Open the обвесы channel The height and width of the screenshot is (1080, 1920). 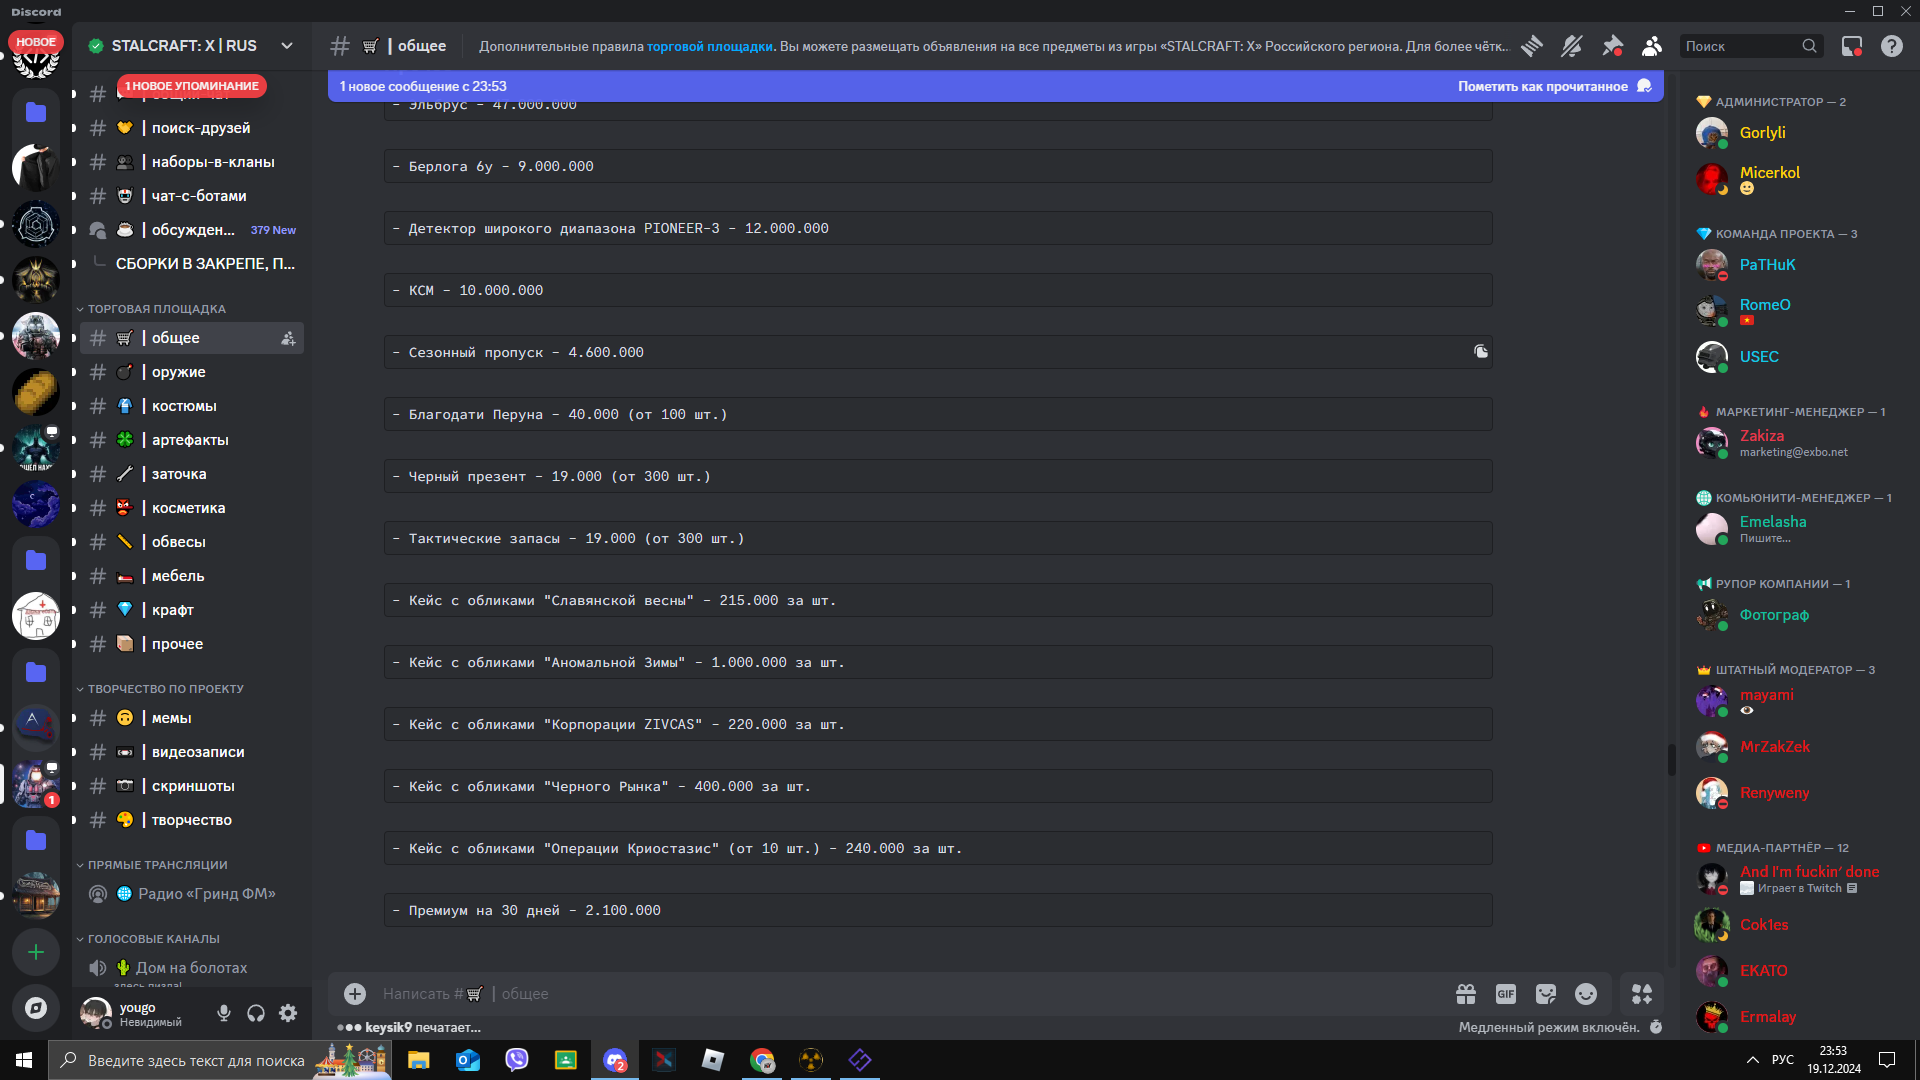point(192,542)
